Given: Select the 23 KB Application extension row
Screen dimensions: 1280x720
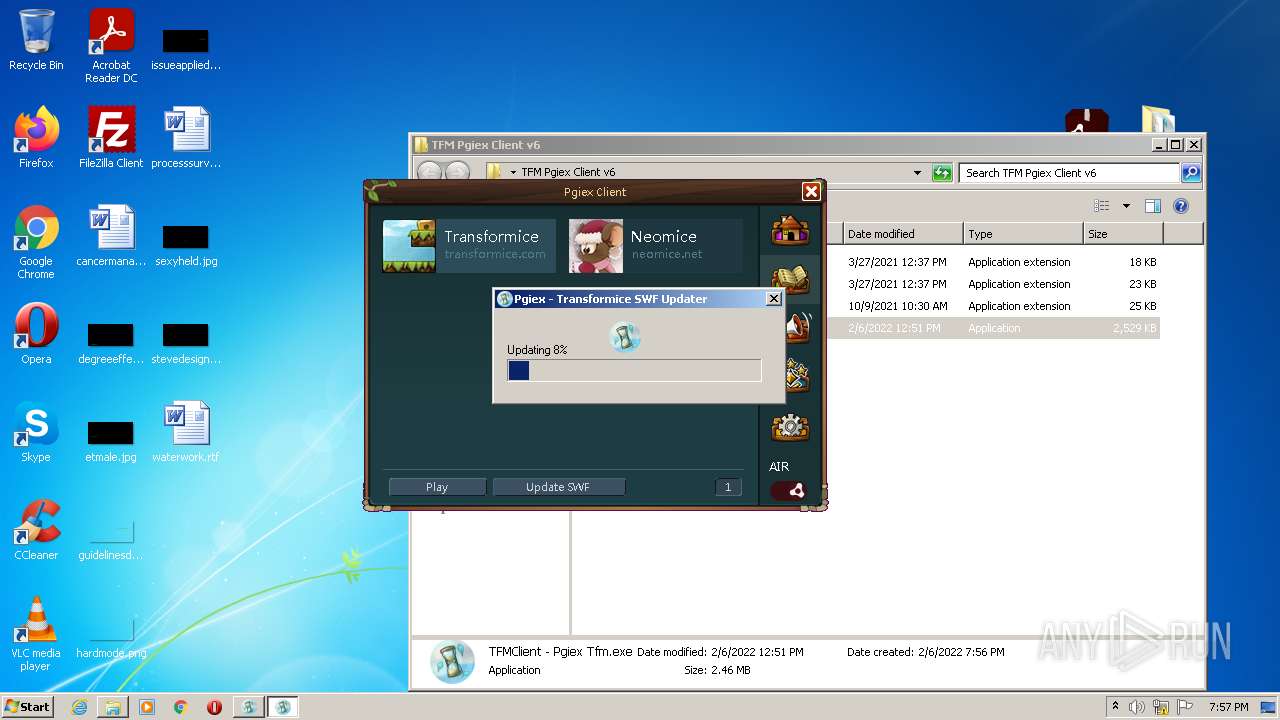Looking at the screenshot, I should click(993, 284).
